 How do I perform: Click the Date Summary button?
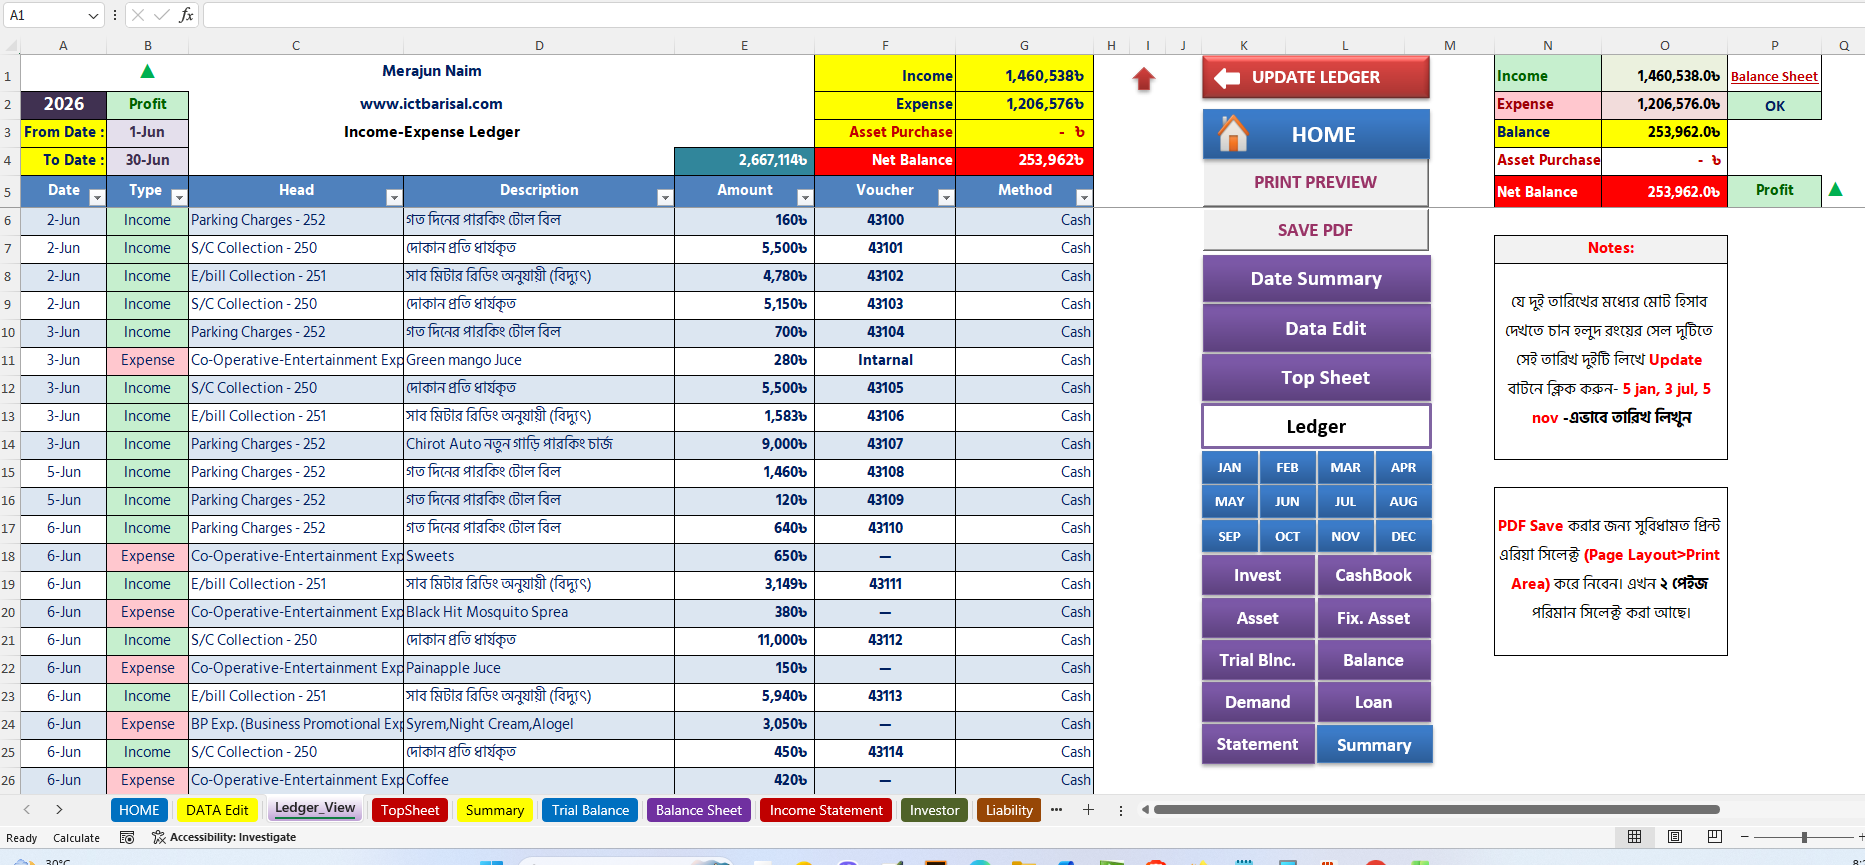point(1316,279)
